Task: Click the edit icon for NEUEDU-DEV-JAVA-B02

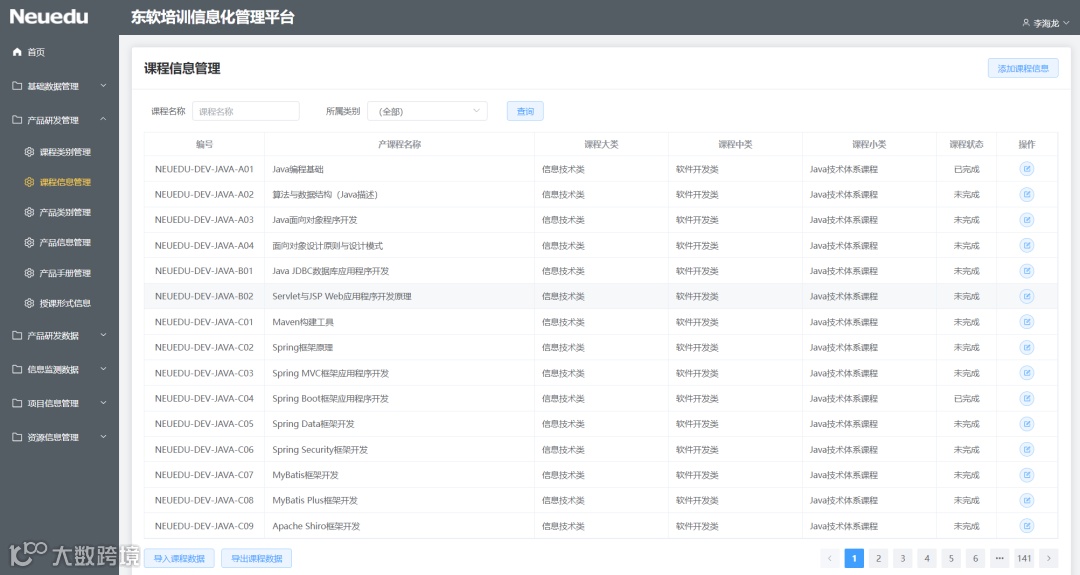Action: (1026, 296)
